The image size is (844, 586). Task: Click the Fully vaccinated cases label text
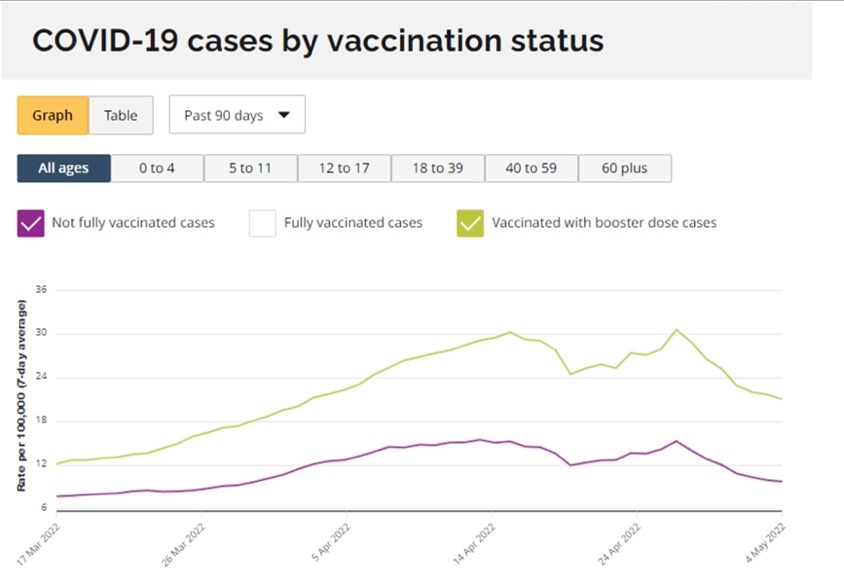[x=353, y=223]
